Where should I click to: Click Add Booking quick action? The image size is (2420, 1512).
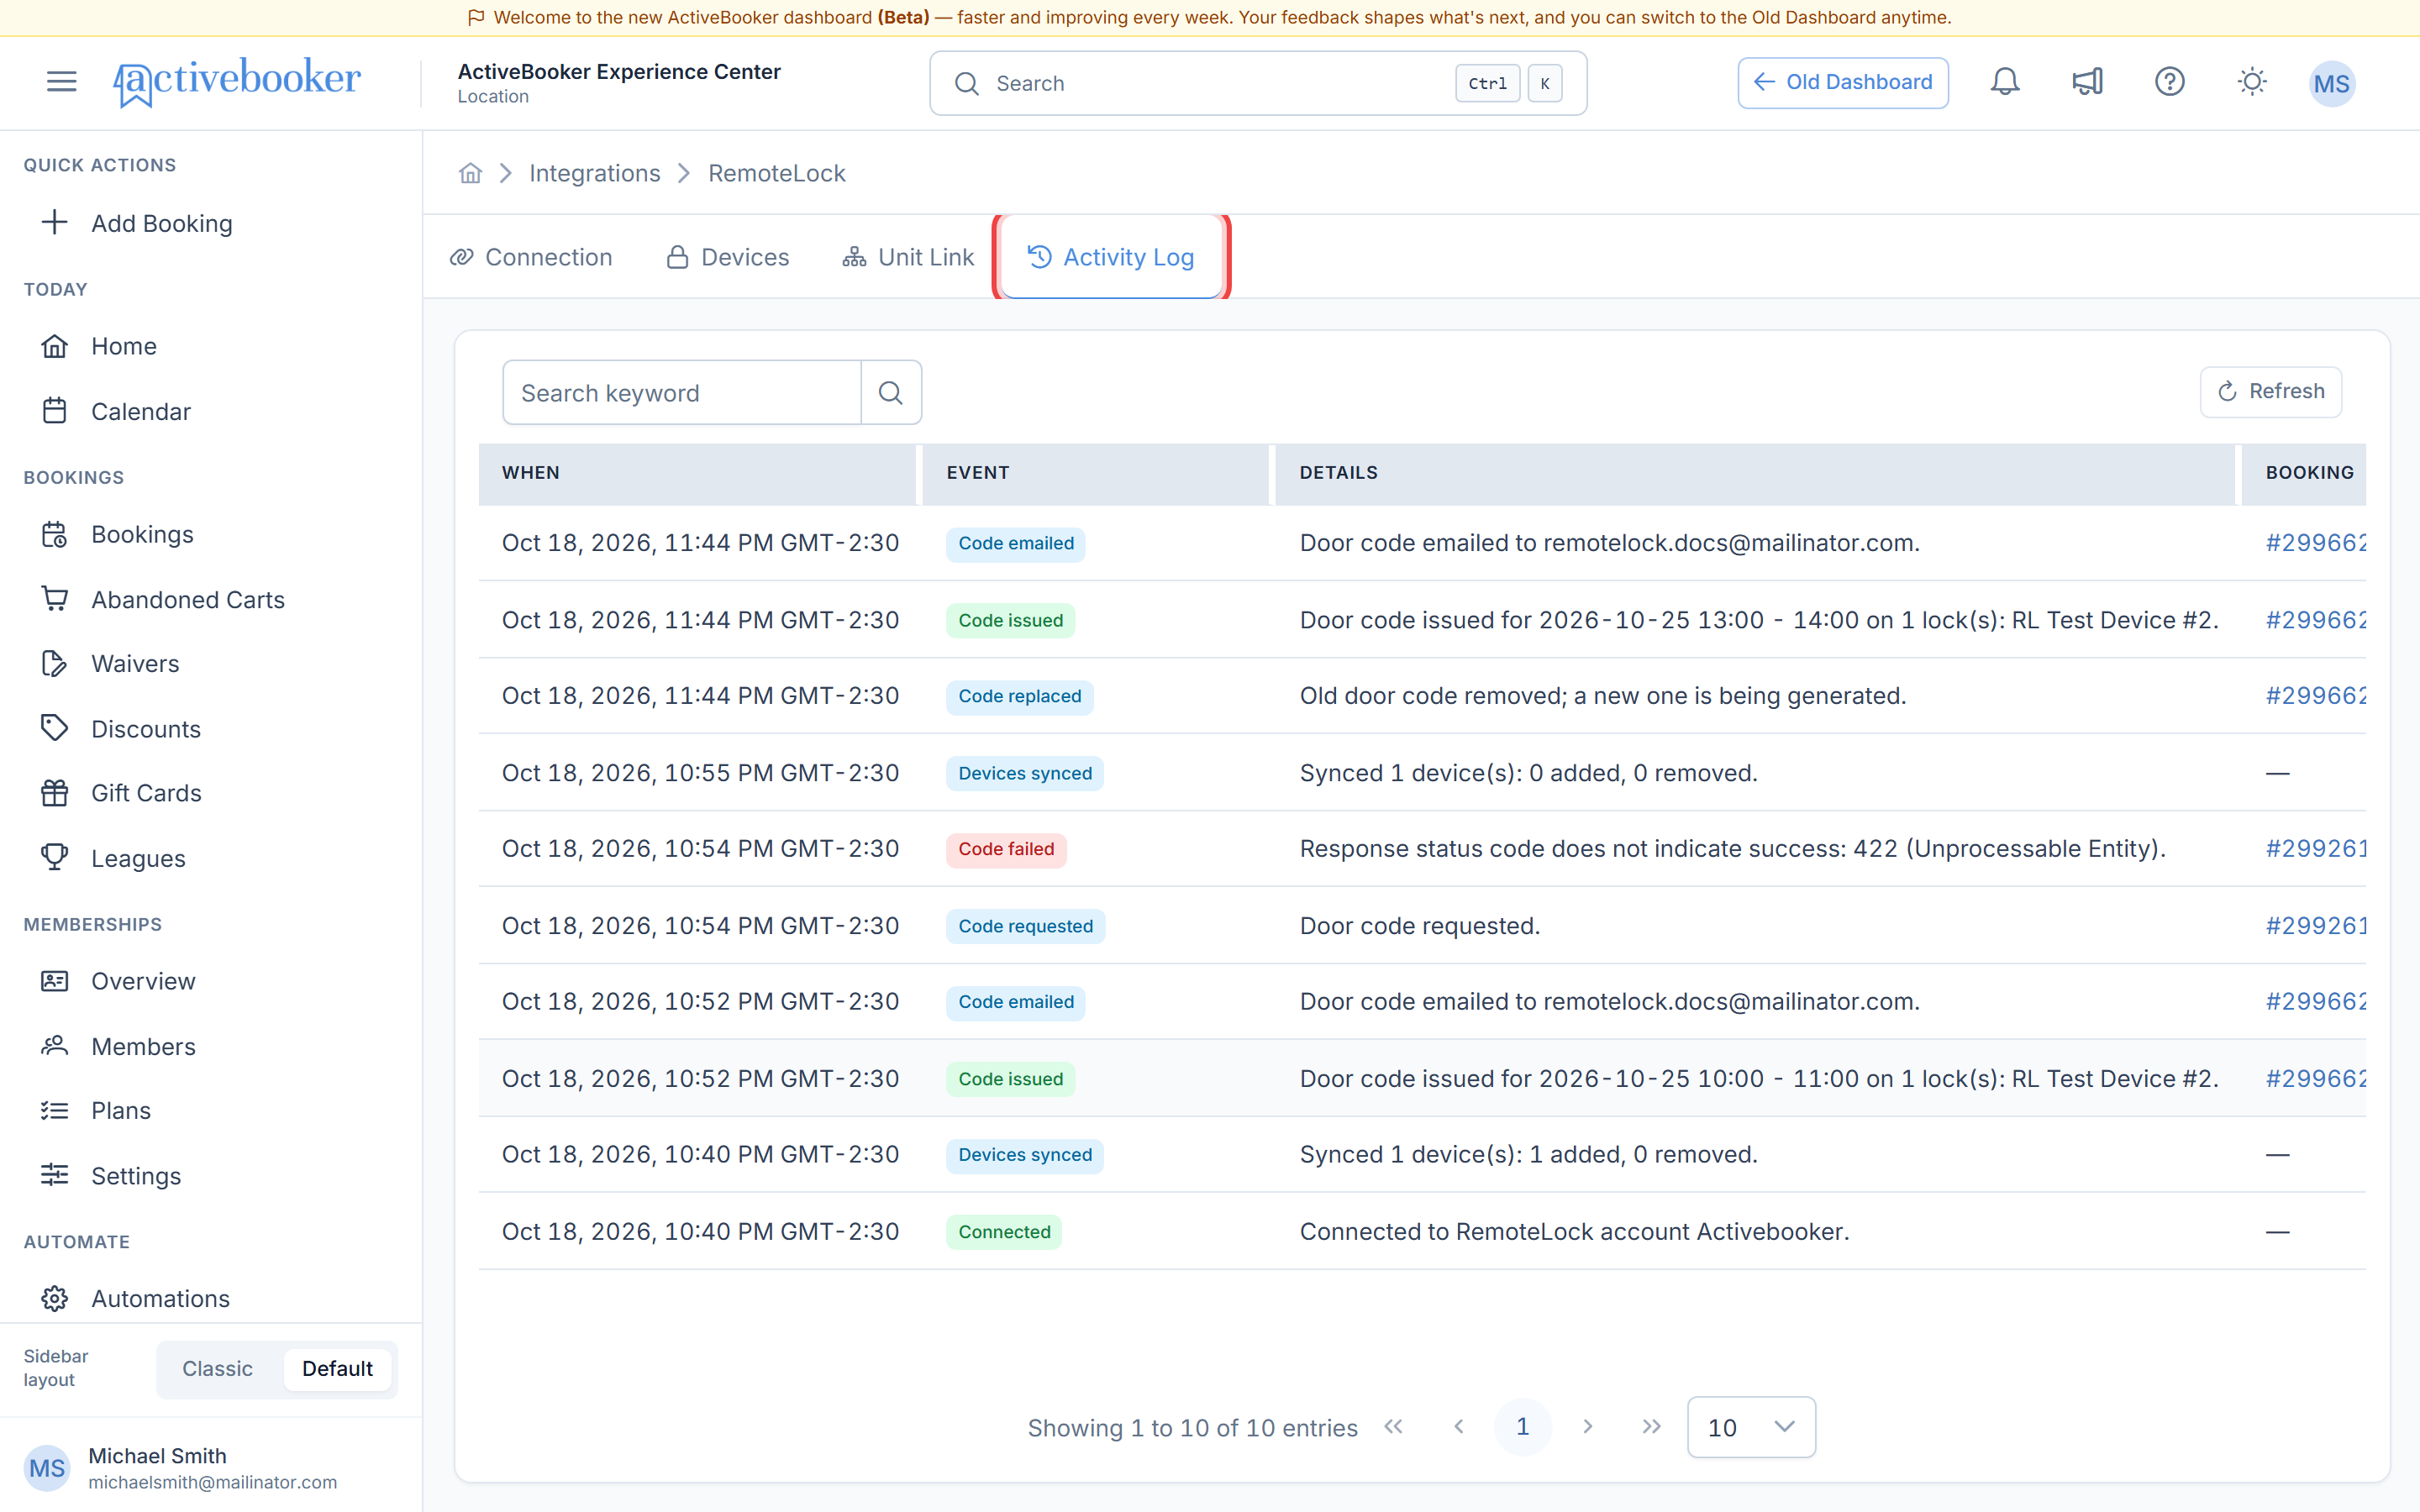(211, 223)
